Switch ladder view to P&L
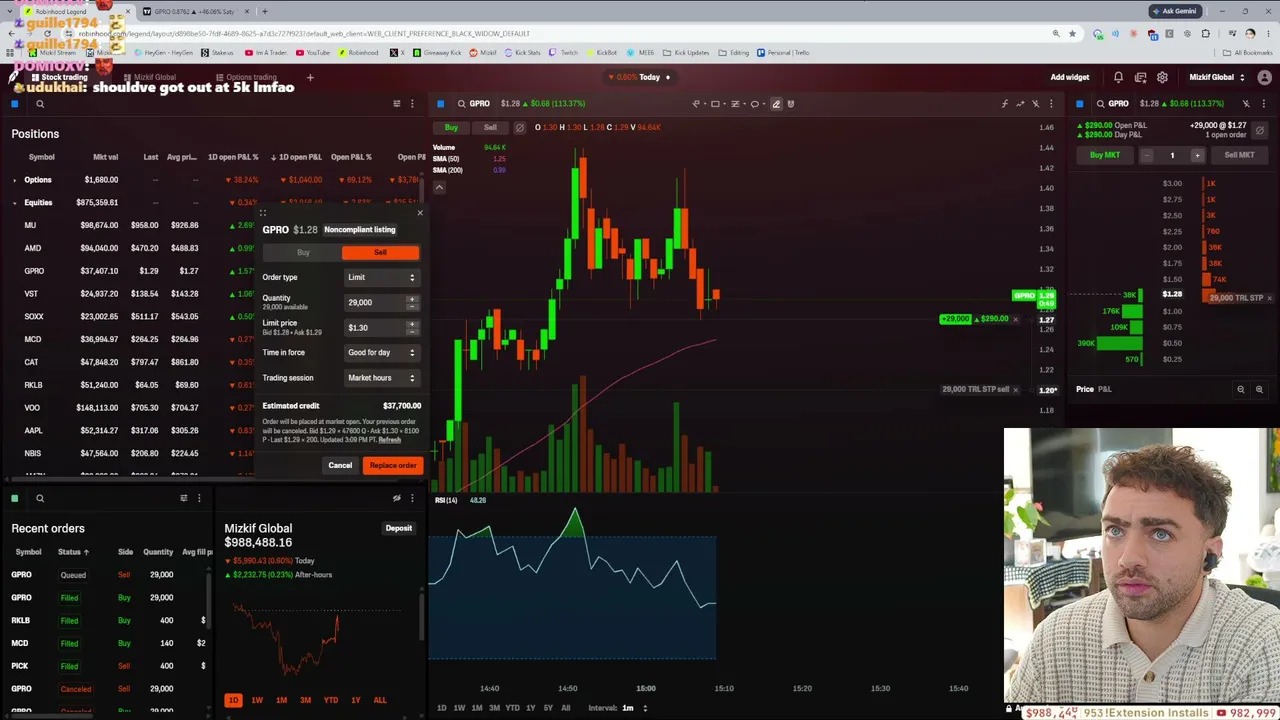The height and width of the screenshot is (720, 1280). point(1105,389)
